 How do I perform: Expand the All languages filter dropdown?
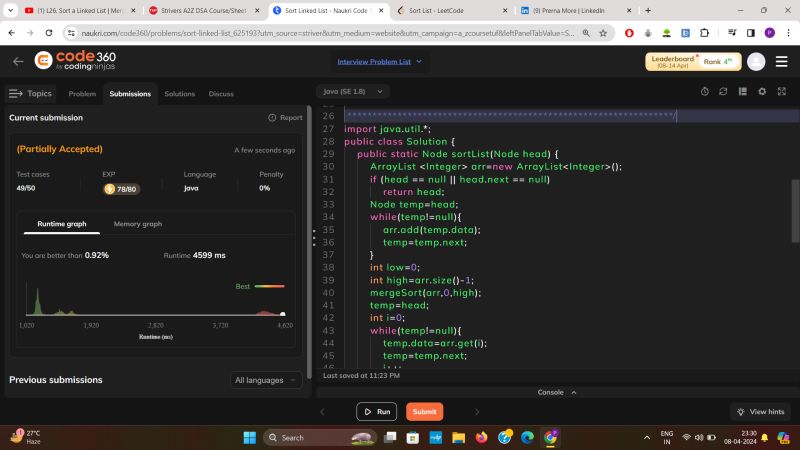click(265, 380)
